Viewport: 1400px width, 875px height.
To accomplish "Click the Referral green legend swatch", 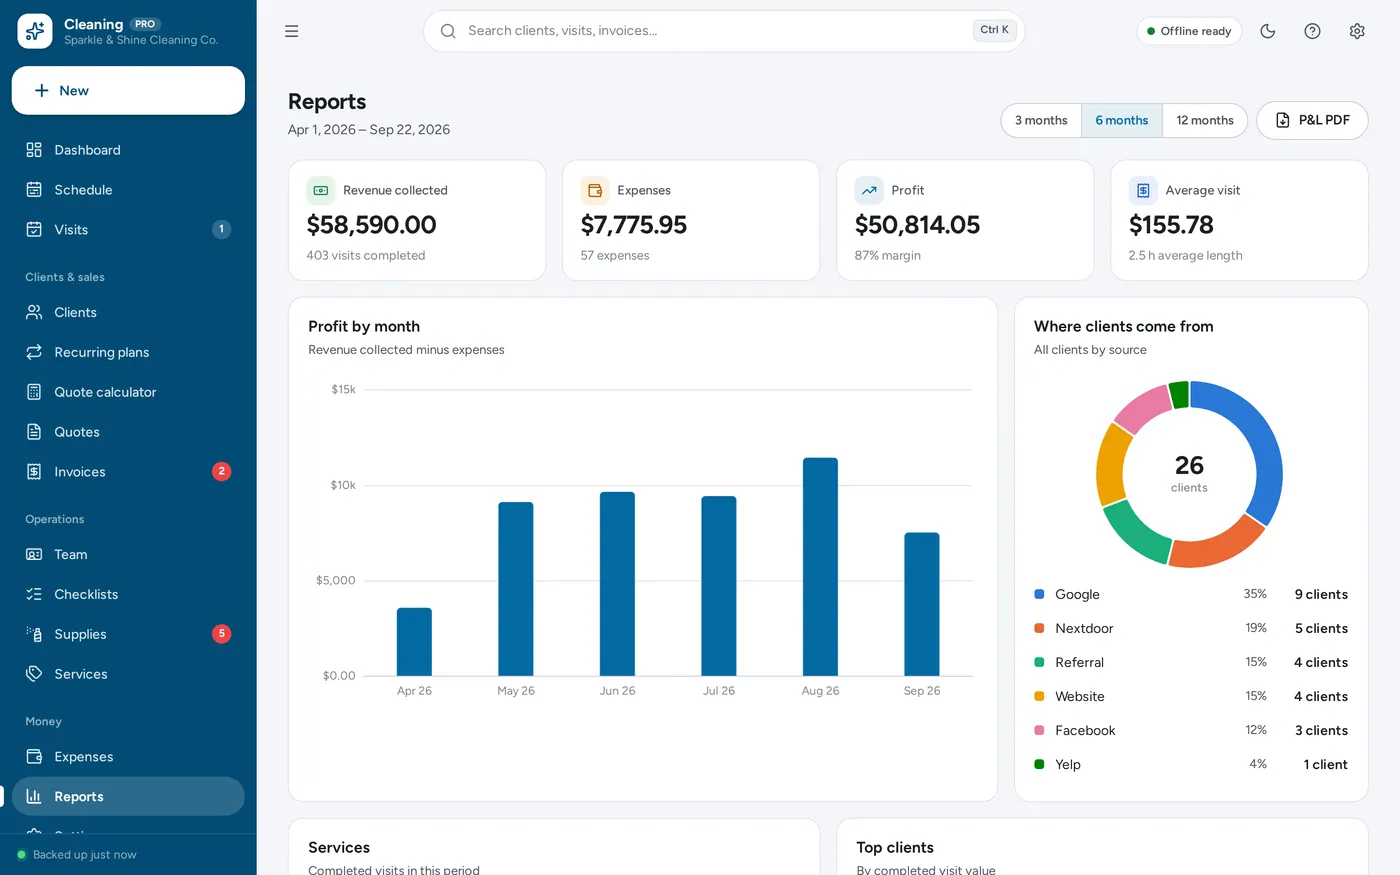I will click(x=1039, y=662).
